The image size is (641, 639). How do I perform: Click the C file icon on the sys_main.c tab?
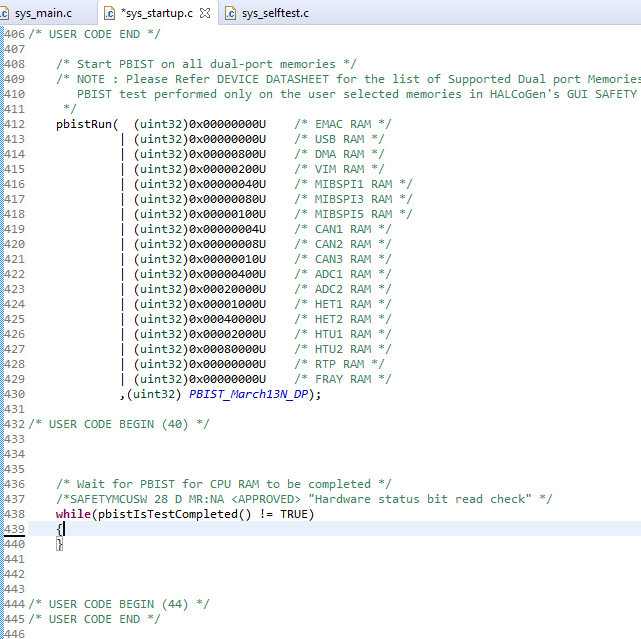click(4, 13)
